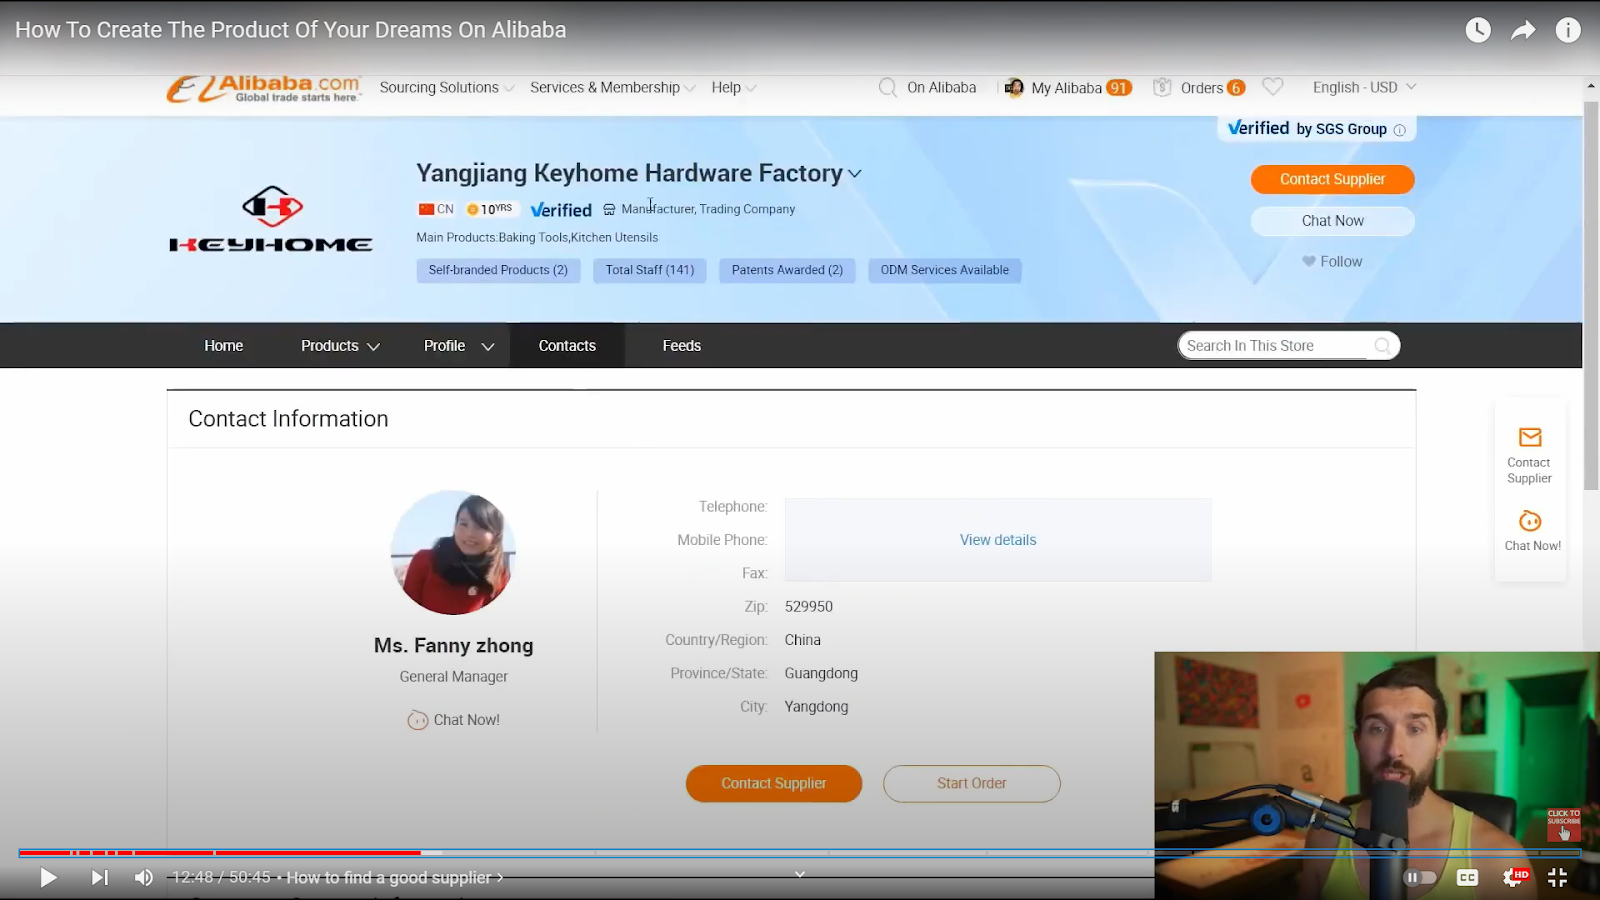Click the lower Contact Supplier button
The width and height of the screenshot is (1600, 900).
(774, 784)
